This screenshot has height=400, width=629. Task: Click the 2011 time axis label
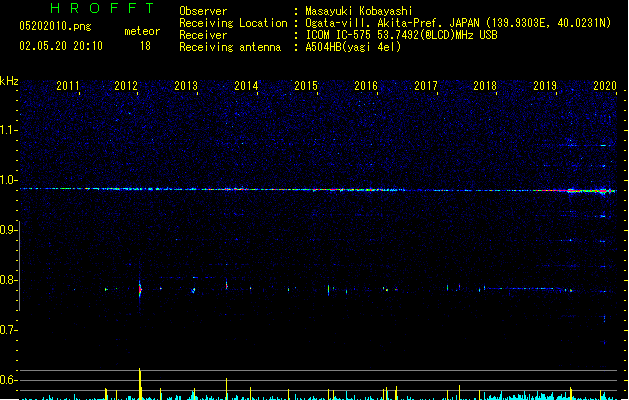tap(68, 86)
